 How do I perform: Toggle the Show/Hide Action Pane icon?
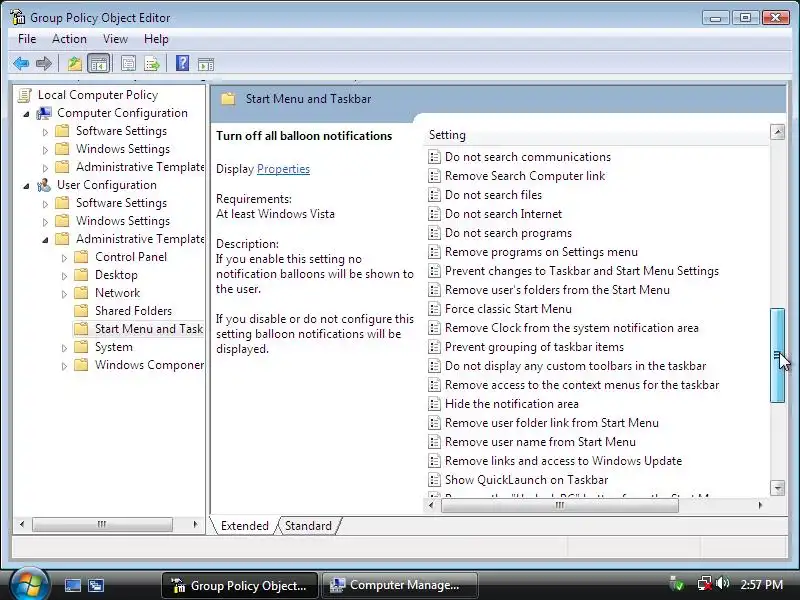[x=206, y=64]
